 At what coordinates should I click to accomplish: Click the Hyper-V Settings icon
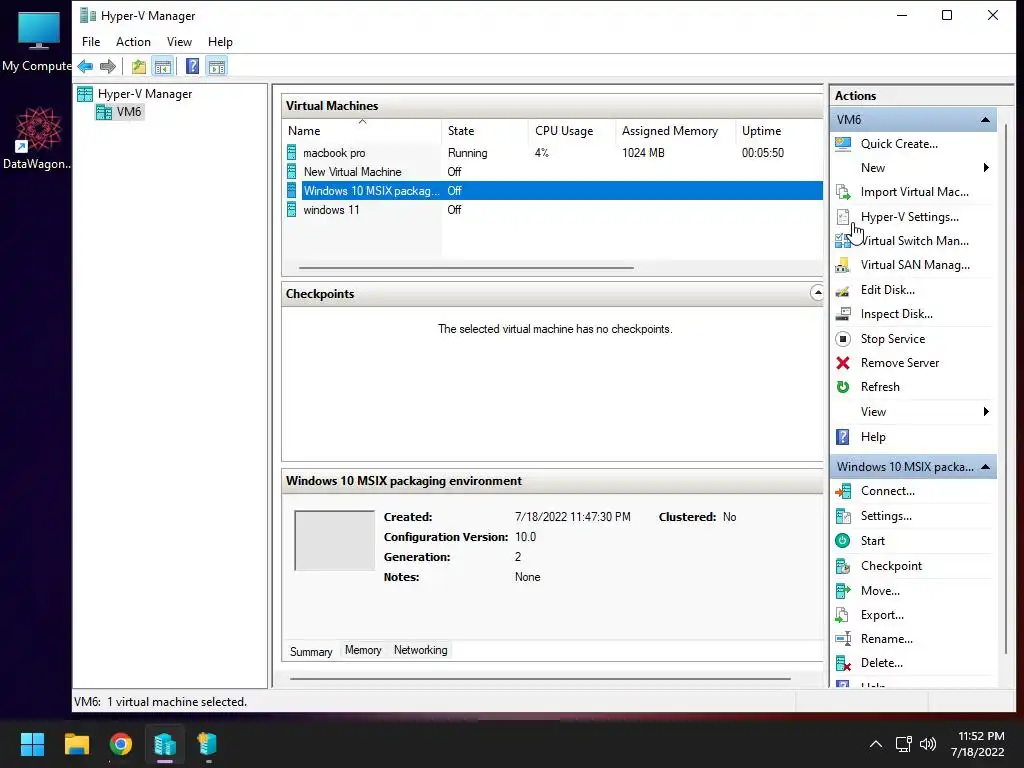click(843, 217)
